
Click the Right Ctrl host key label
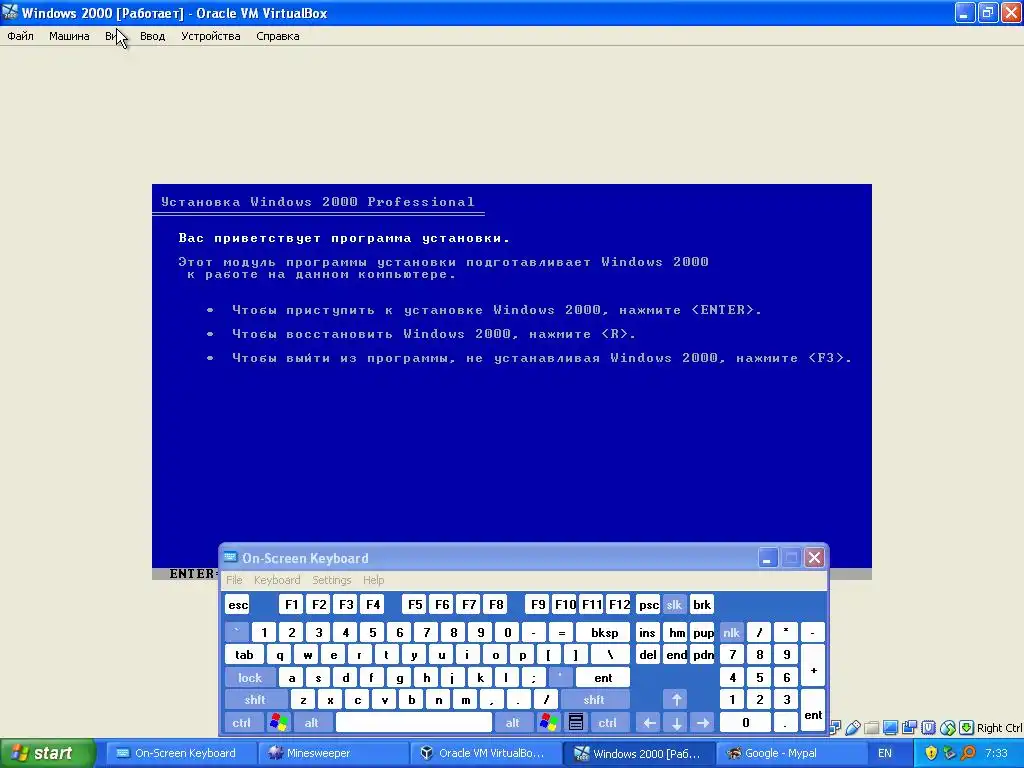click(999, 728)
